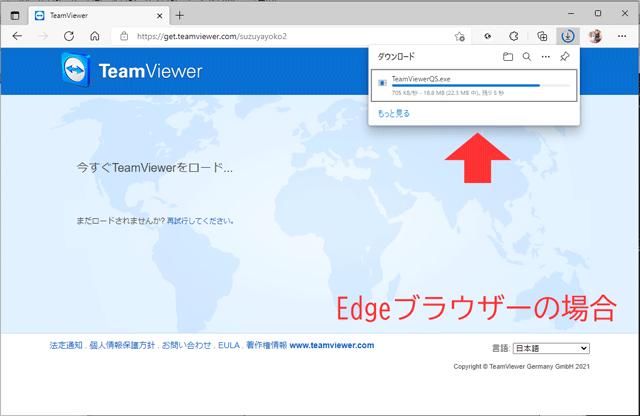
Task: Open お問い合わせ contact link
Action: click(x=186, y=345)
